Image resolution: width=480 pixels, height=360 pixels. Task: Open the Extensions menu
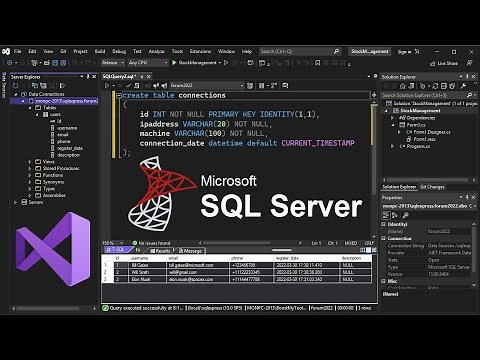[x=200, y=51]
